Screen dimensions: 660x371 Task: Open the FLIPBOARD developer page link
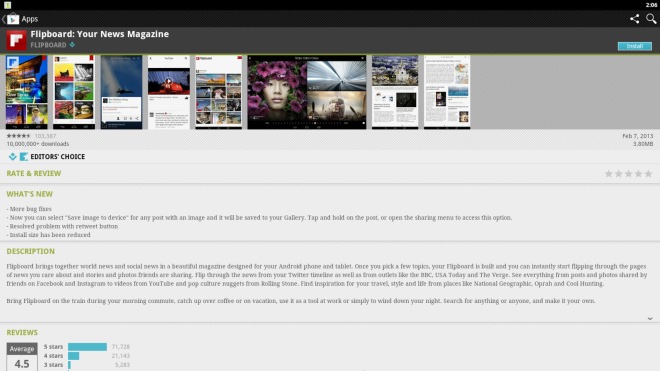point(48,45)
